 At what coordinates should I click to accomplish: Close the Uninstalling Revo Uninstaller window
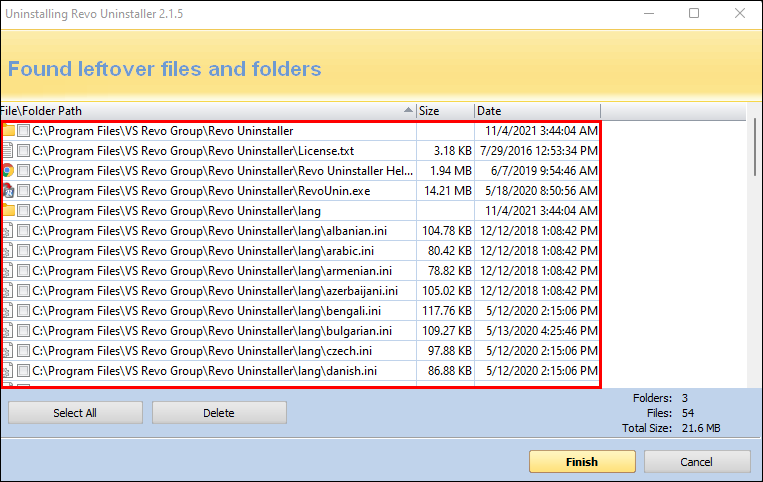[x=740, y=13]
